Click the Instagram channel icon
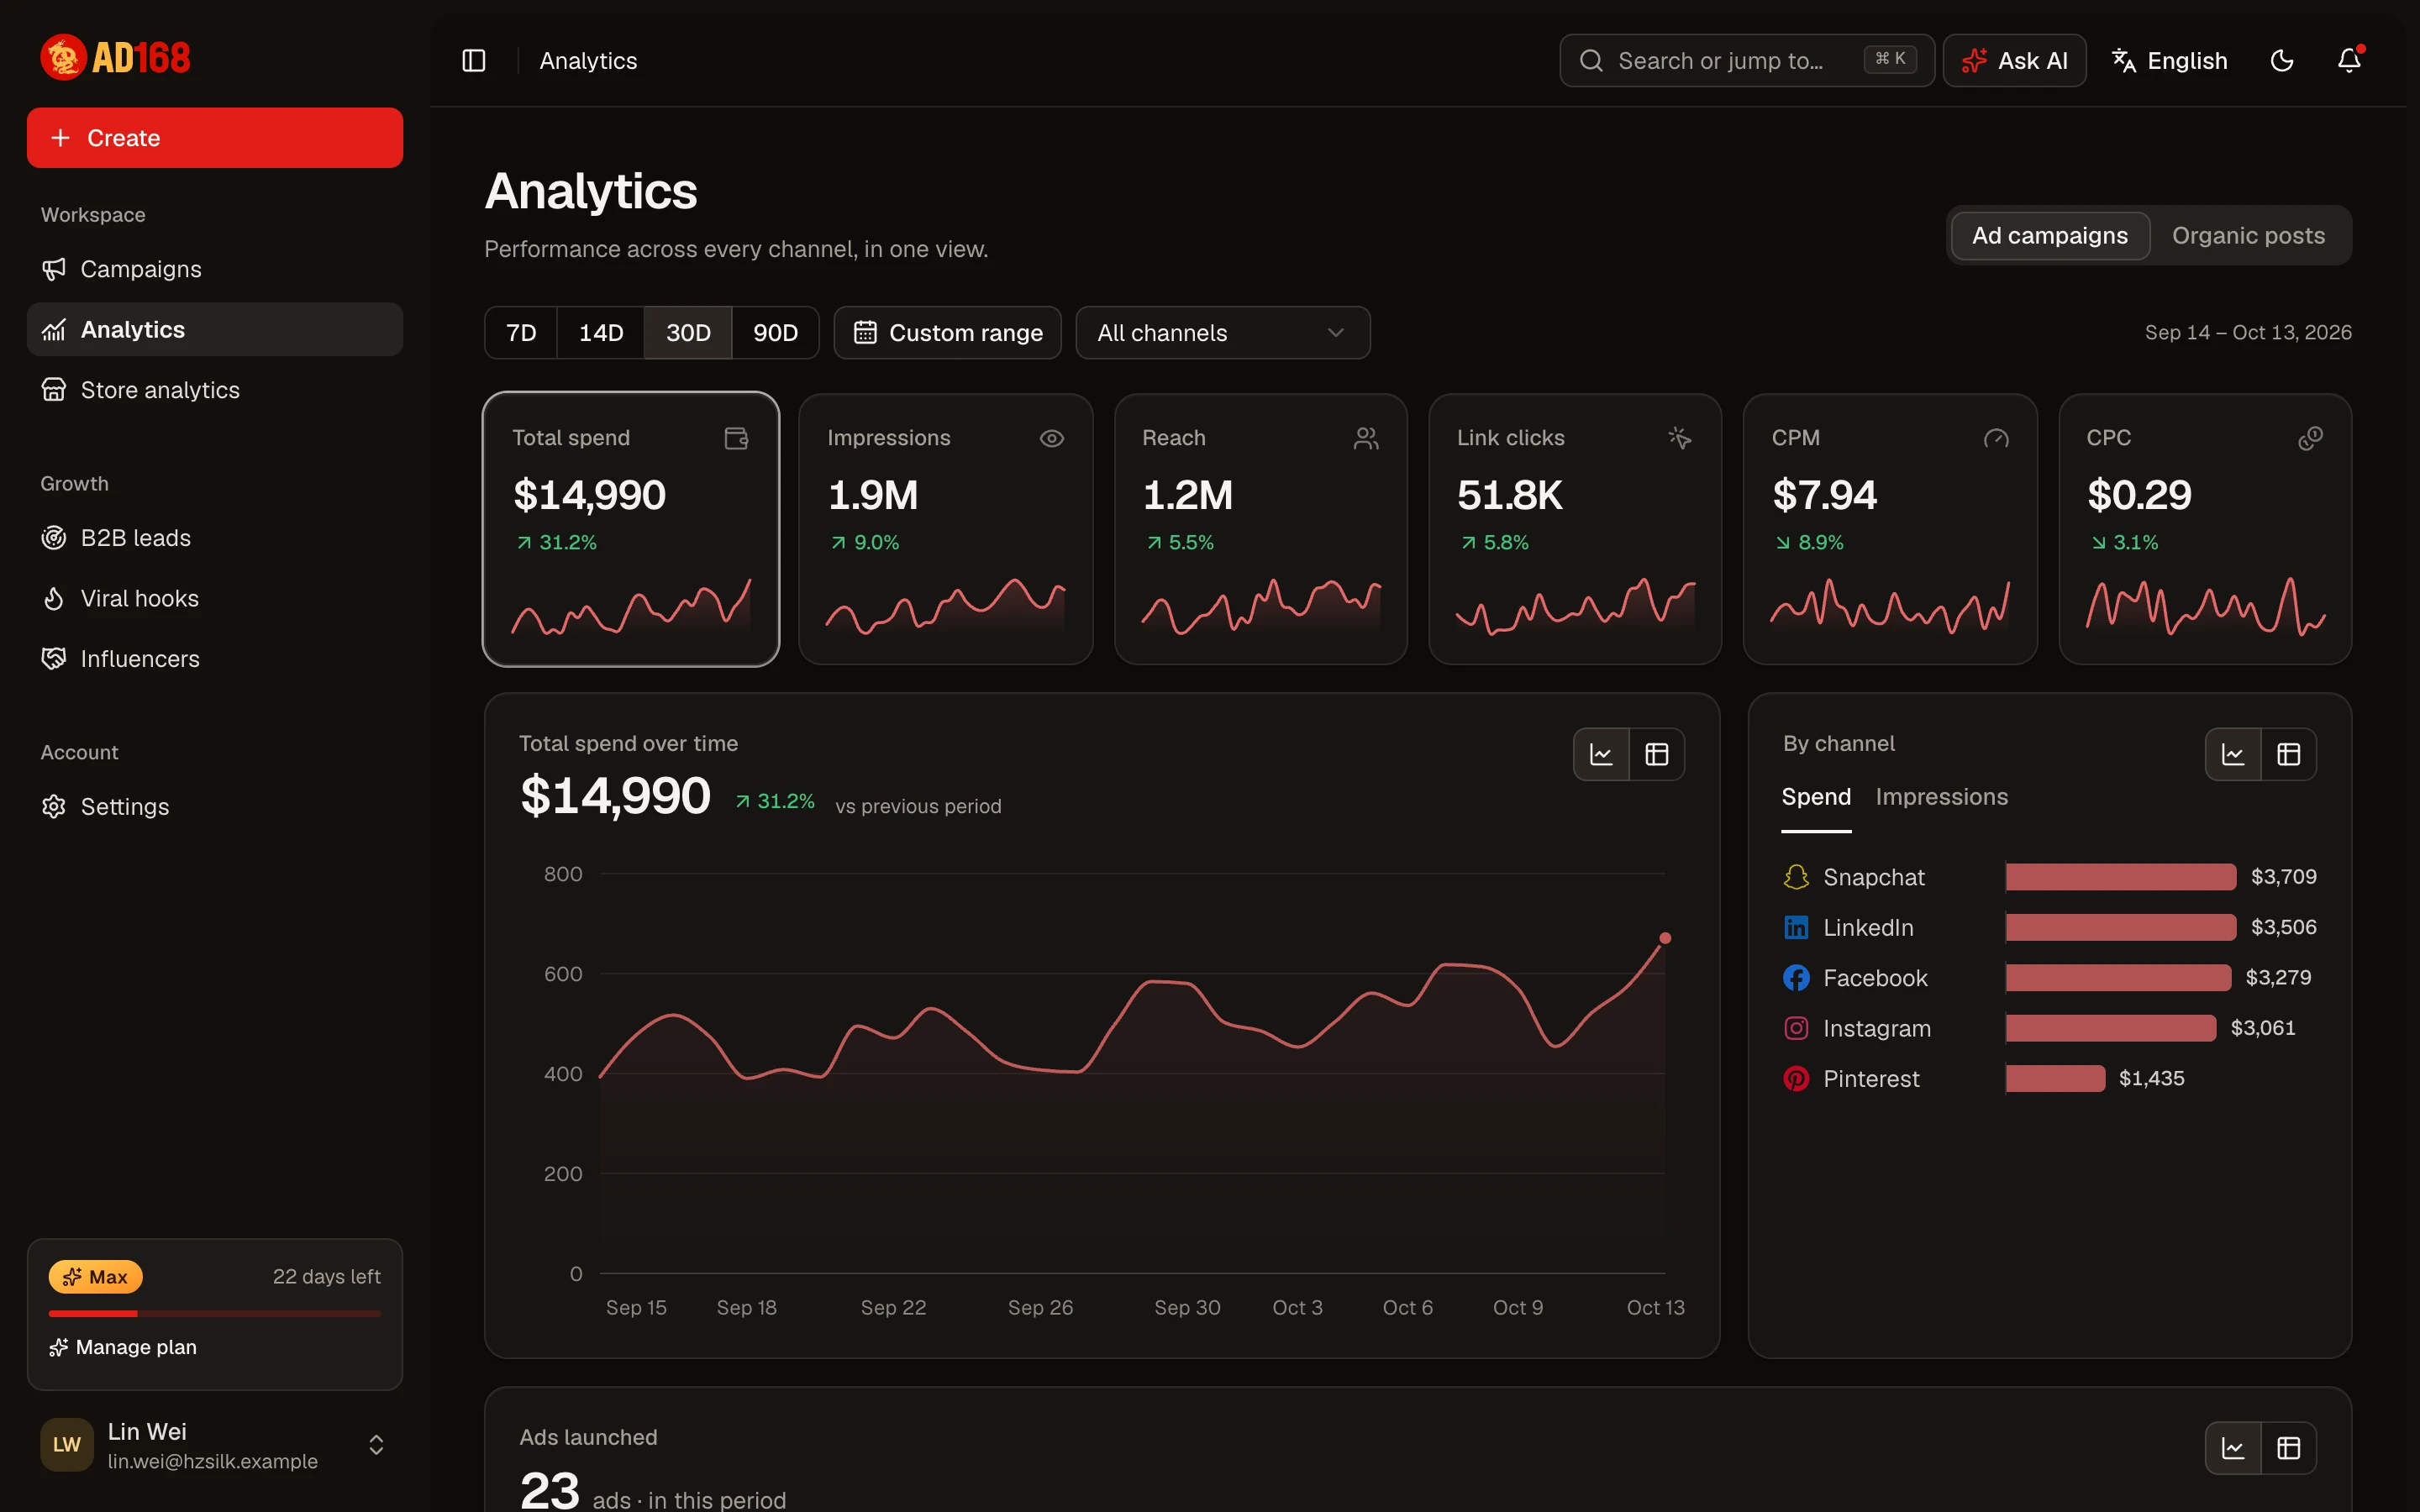 click(1796, 1028)
